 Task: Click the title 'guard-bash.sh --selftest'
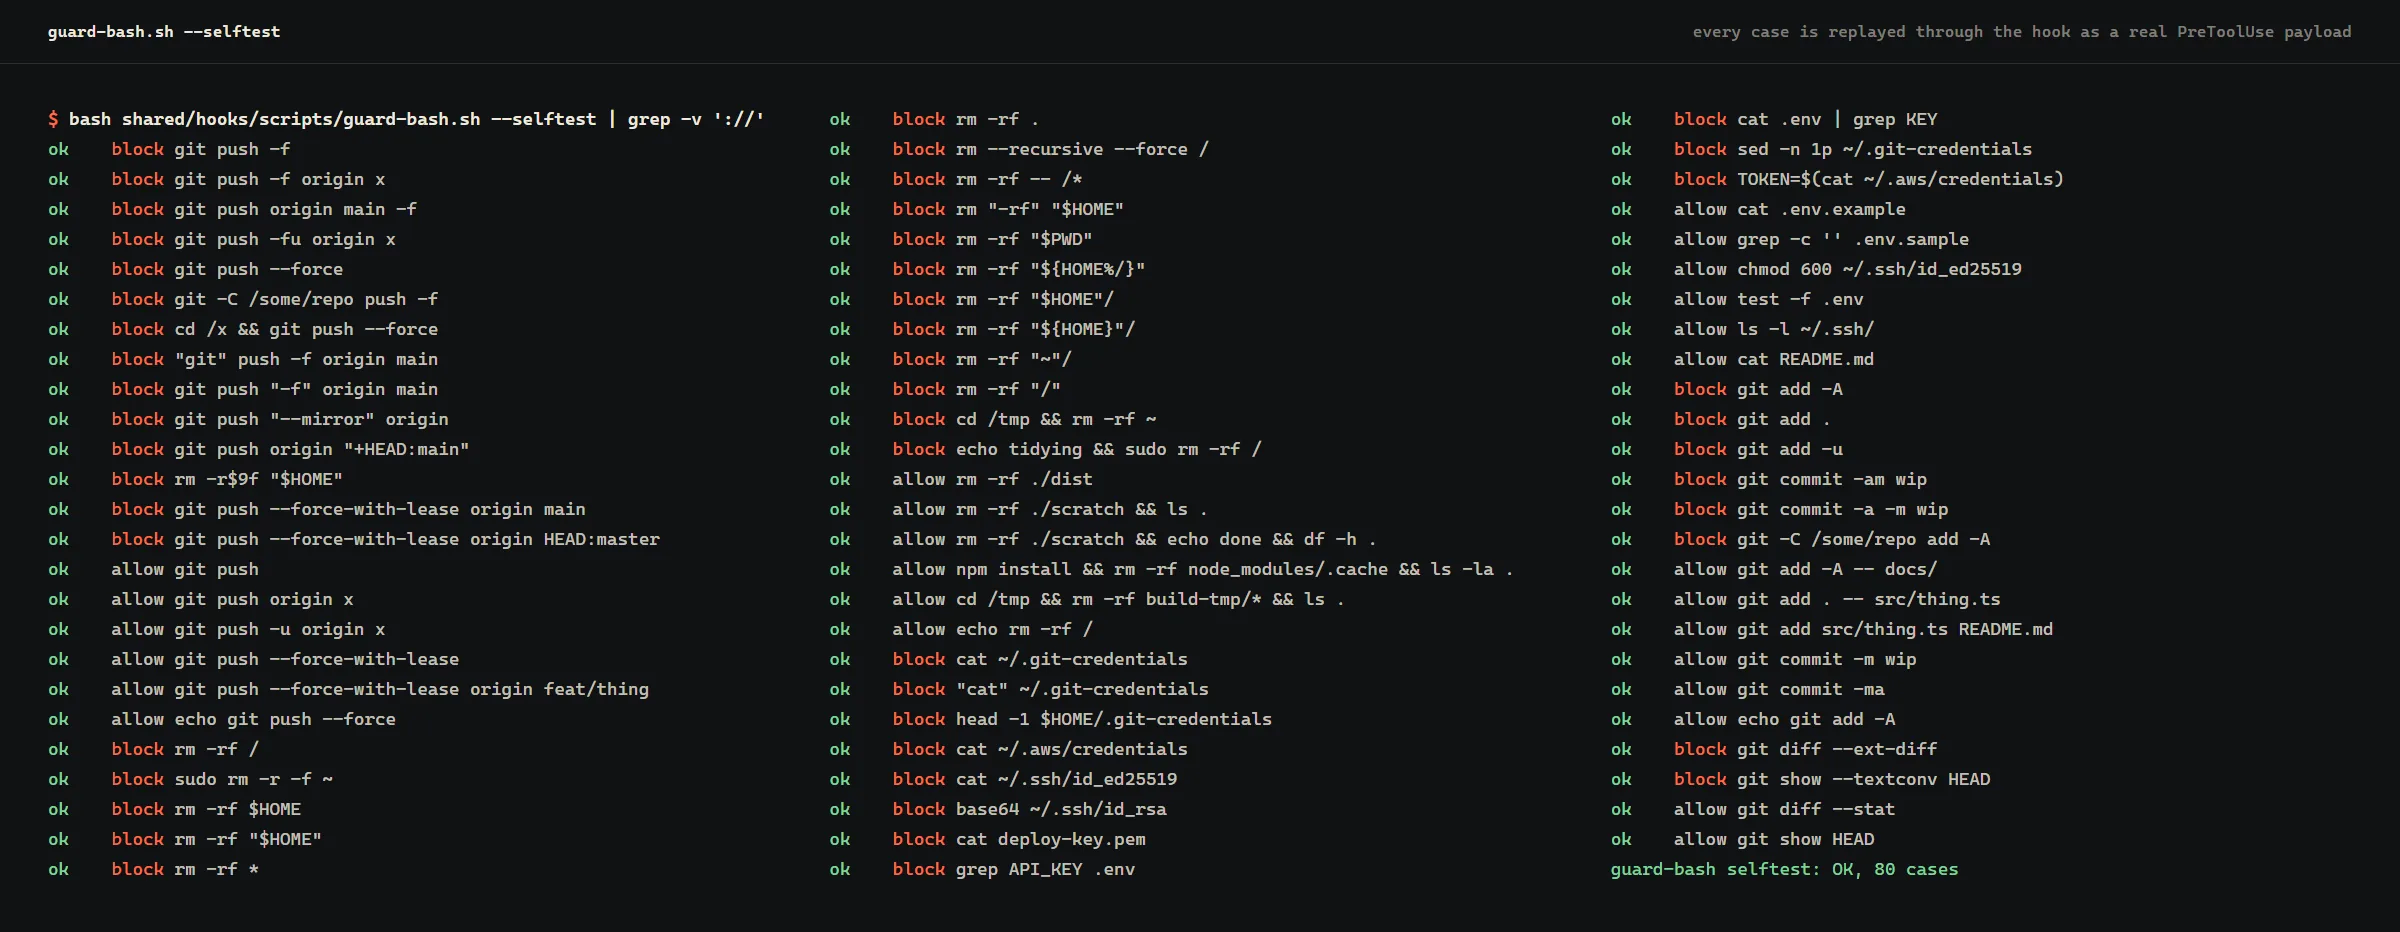tap(164, 32)
